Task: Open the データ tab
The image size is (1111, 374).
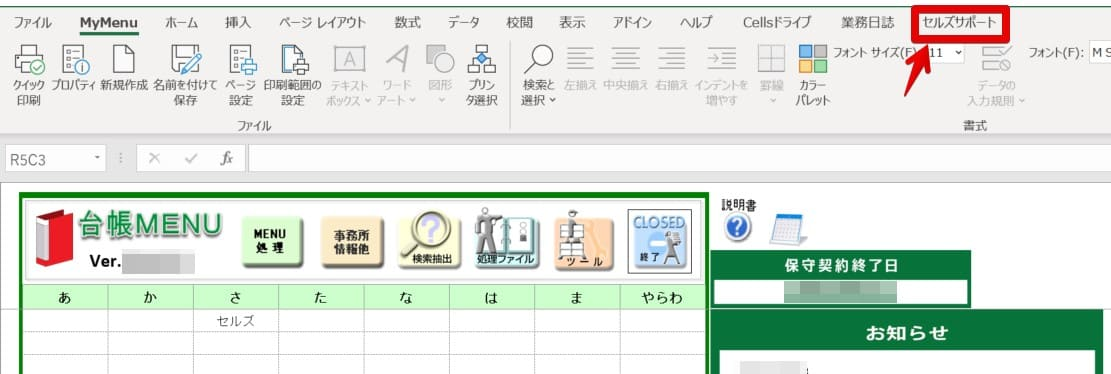Action: tap(463, 23)
